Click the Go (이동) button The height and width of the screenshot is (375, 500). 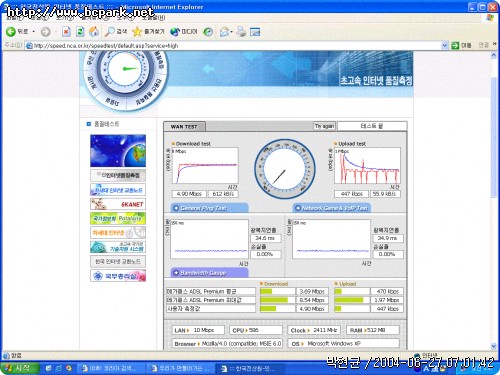click(462, 45)
